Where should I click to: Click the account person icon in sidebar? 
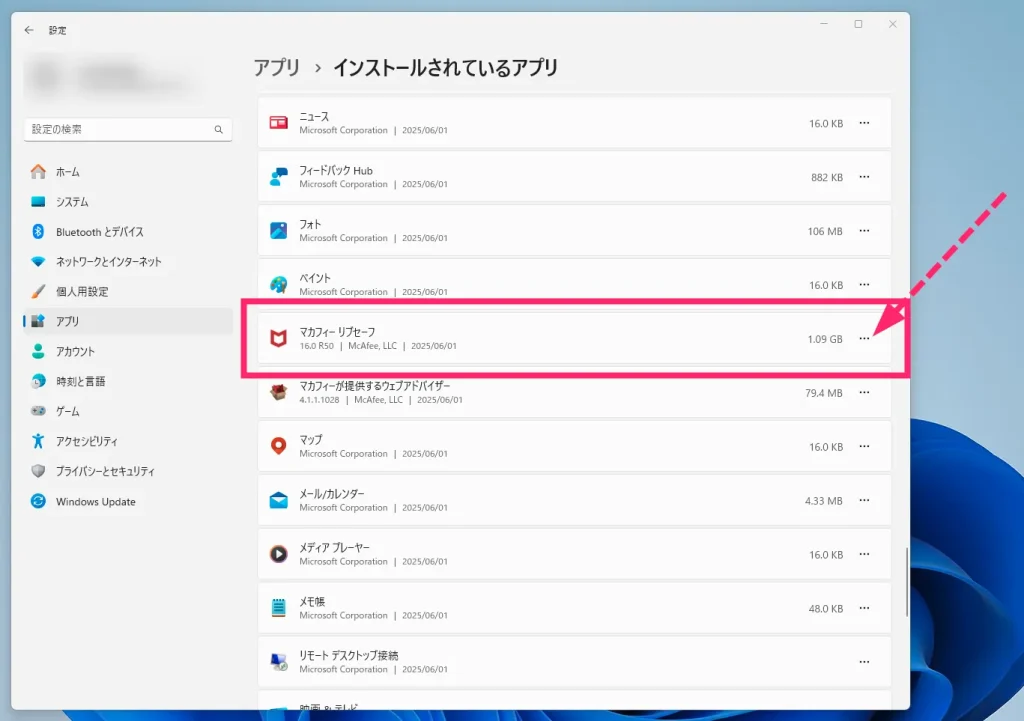pyautogui.click(x=39, y=351)
